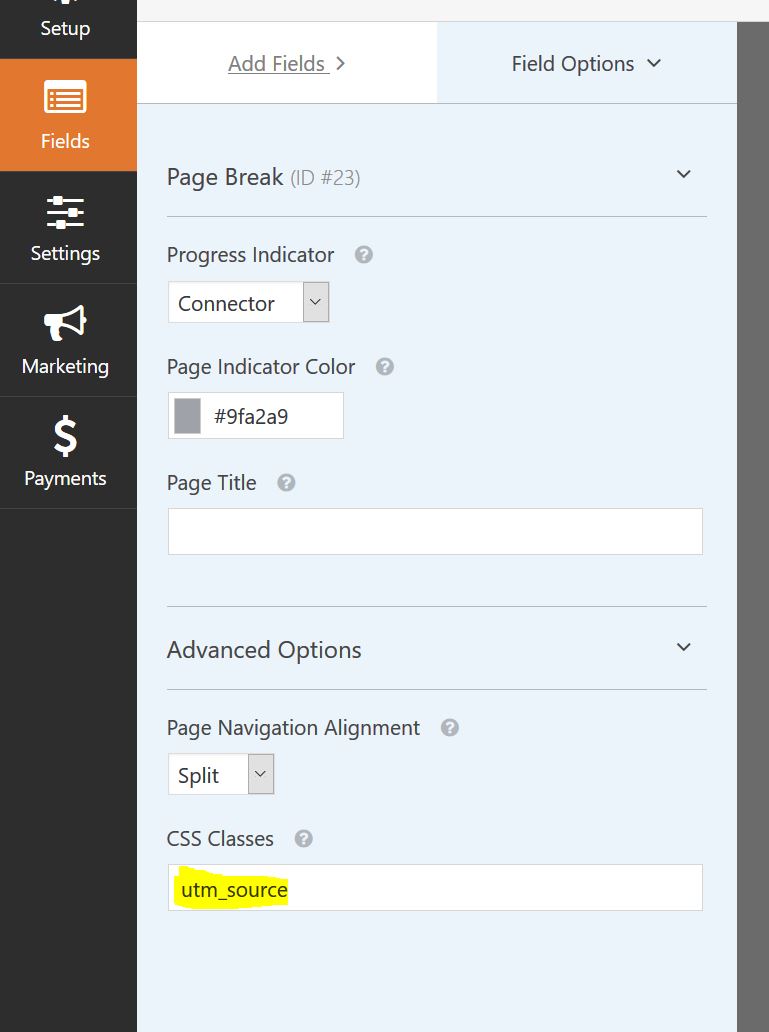769x1032 pixels.
Task: Go to the Setup section
Action: [x=65, y=28]
